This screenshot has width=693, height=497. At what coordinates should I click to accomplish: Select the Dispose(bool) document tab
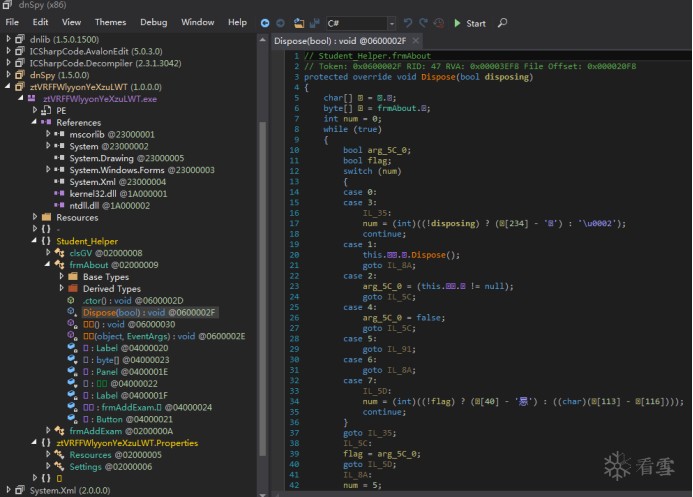point(340,41)
